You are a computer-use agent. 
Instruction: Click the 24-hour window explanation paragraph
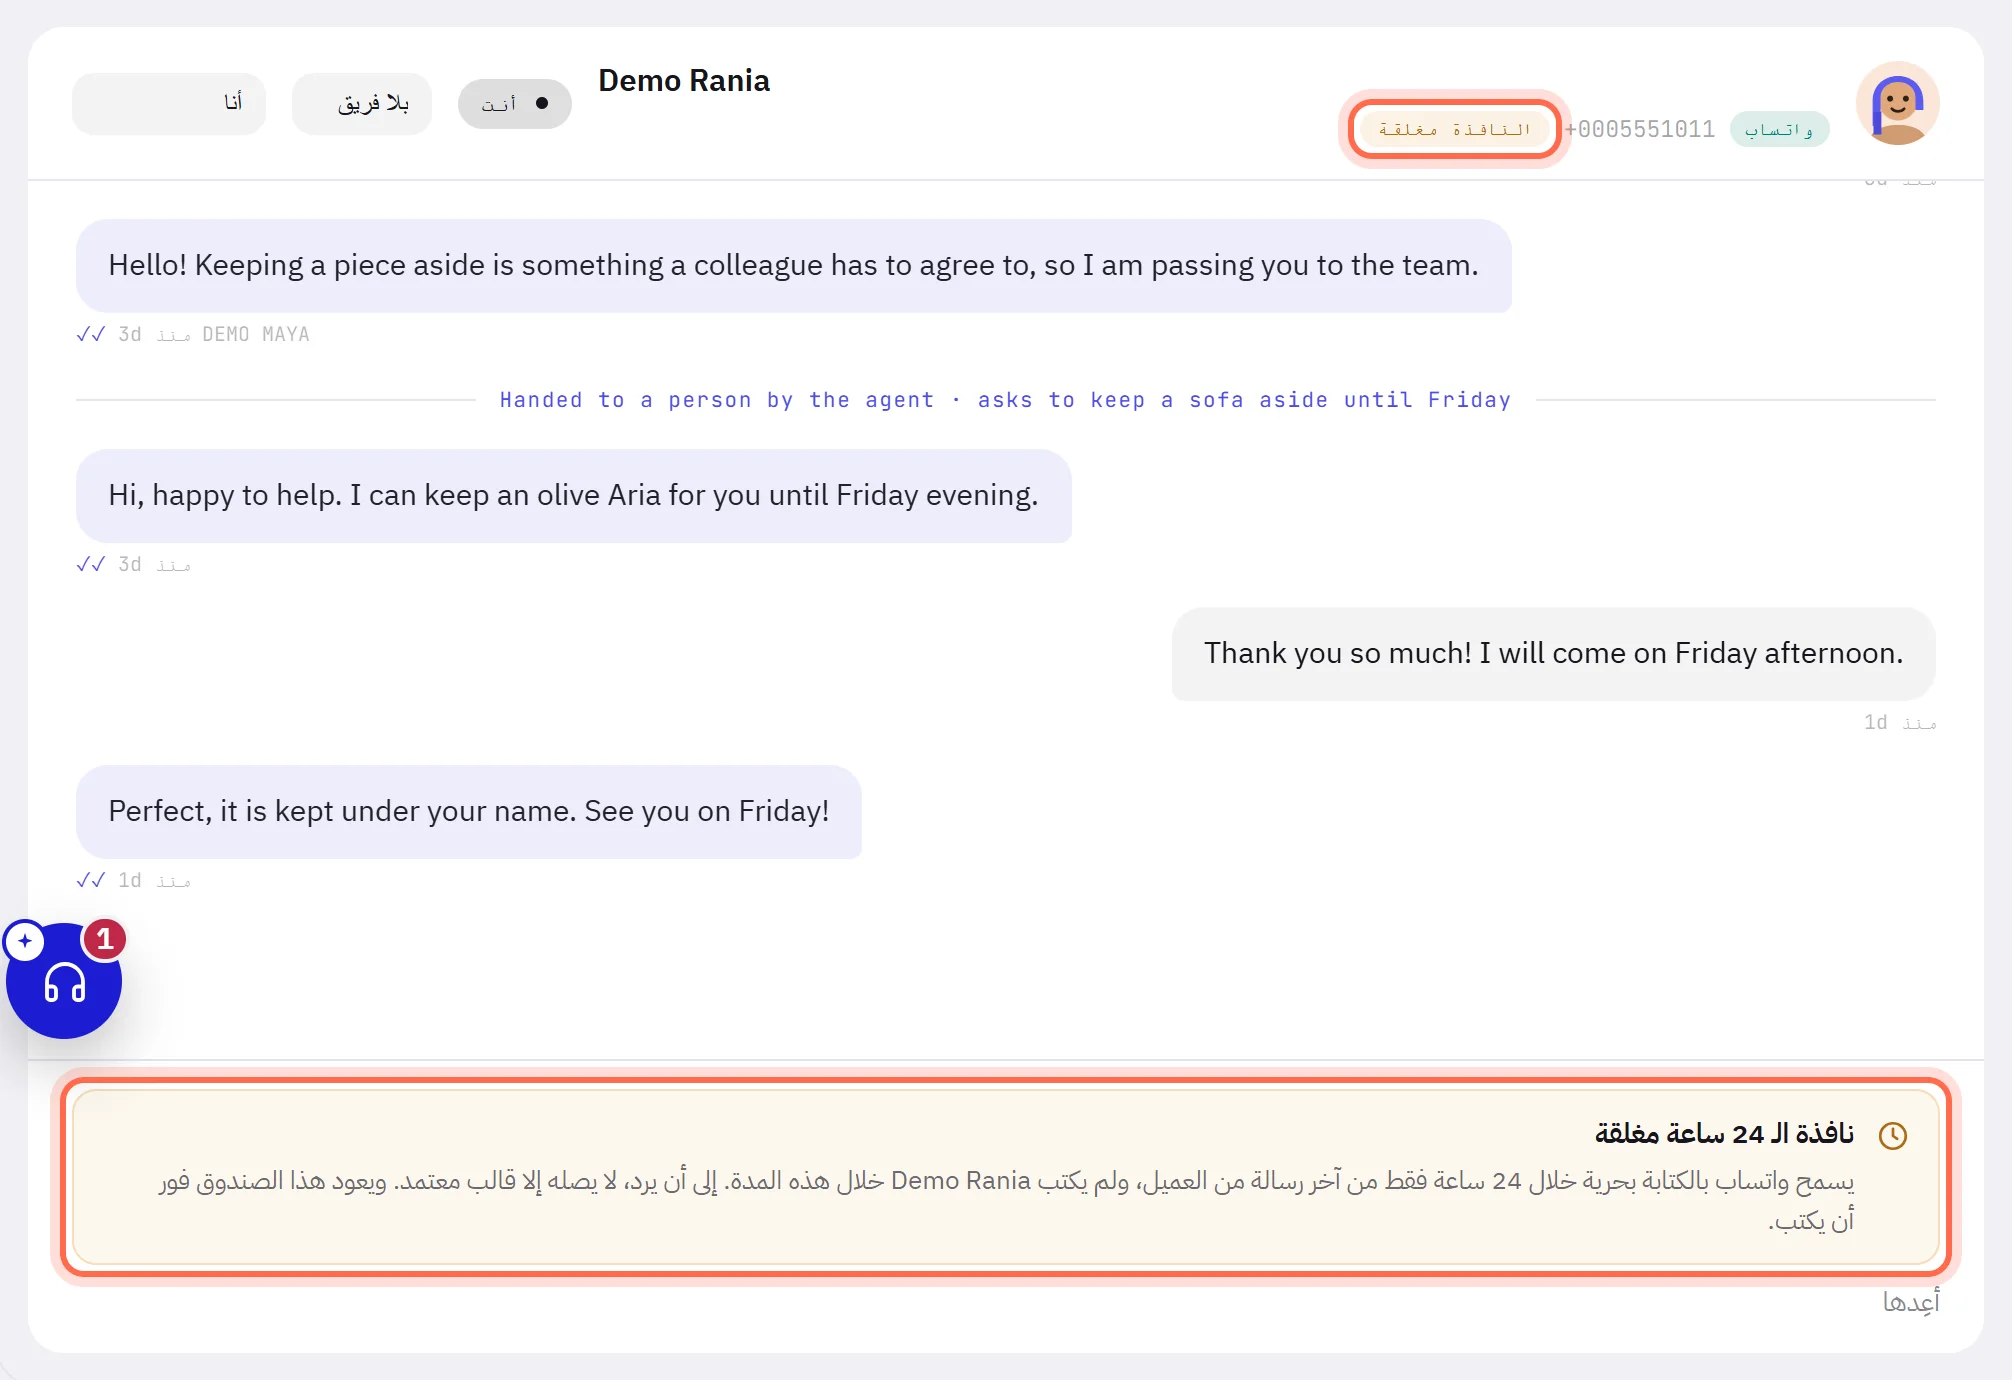pyautogui.click(x=1006, y=1200)
